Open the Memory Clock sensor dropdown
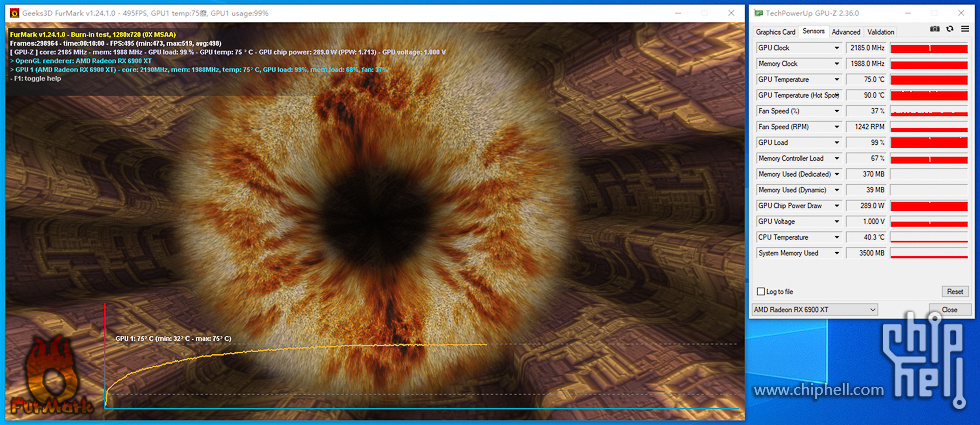 836,64
